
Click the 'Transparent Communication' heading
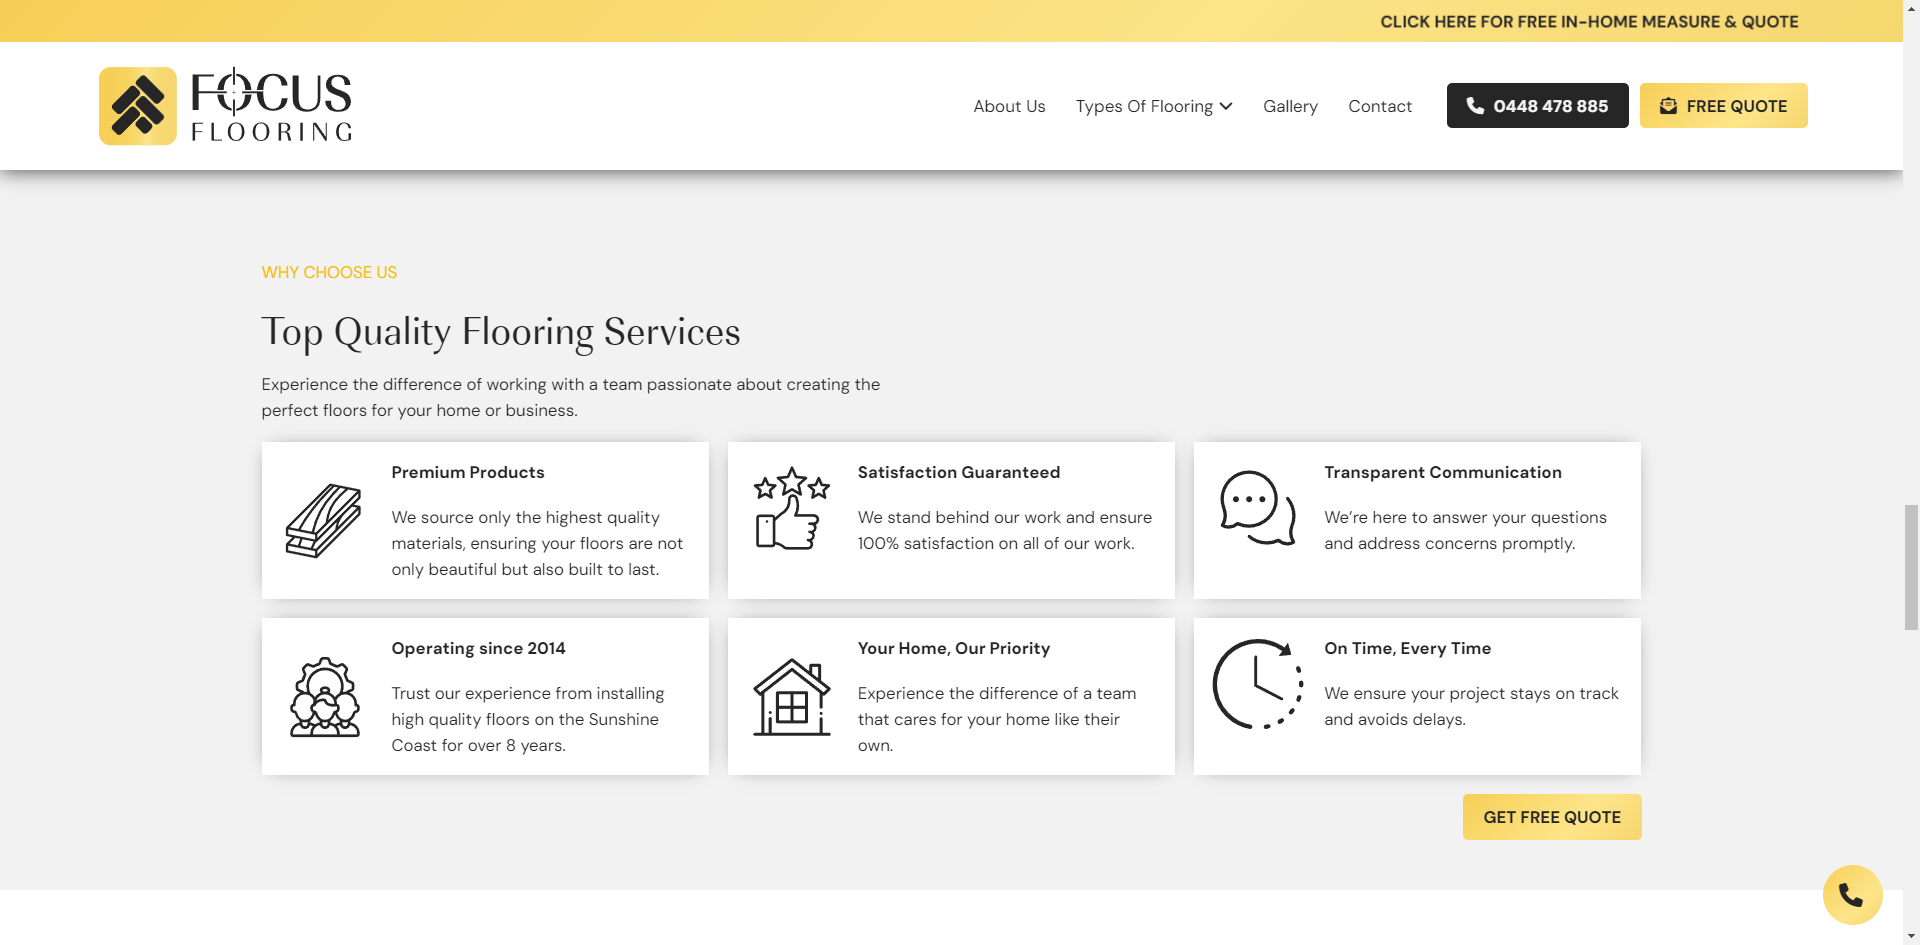[1442, 472]
